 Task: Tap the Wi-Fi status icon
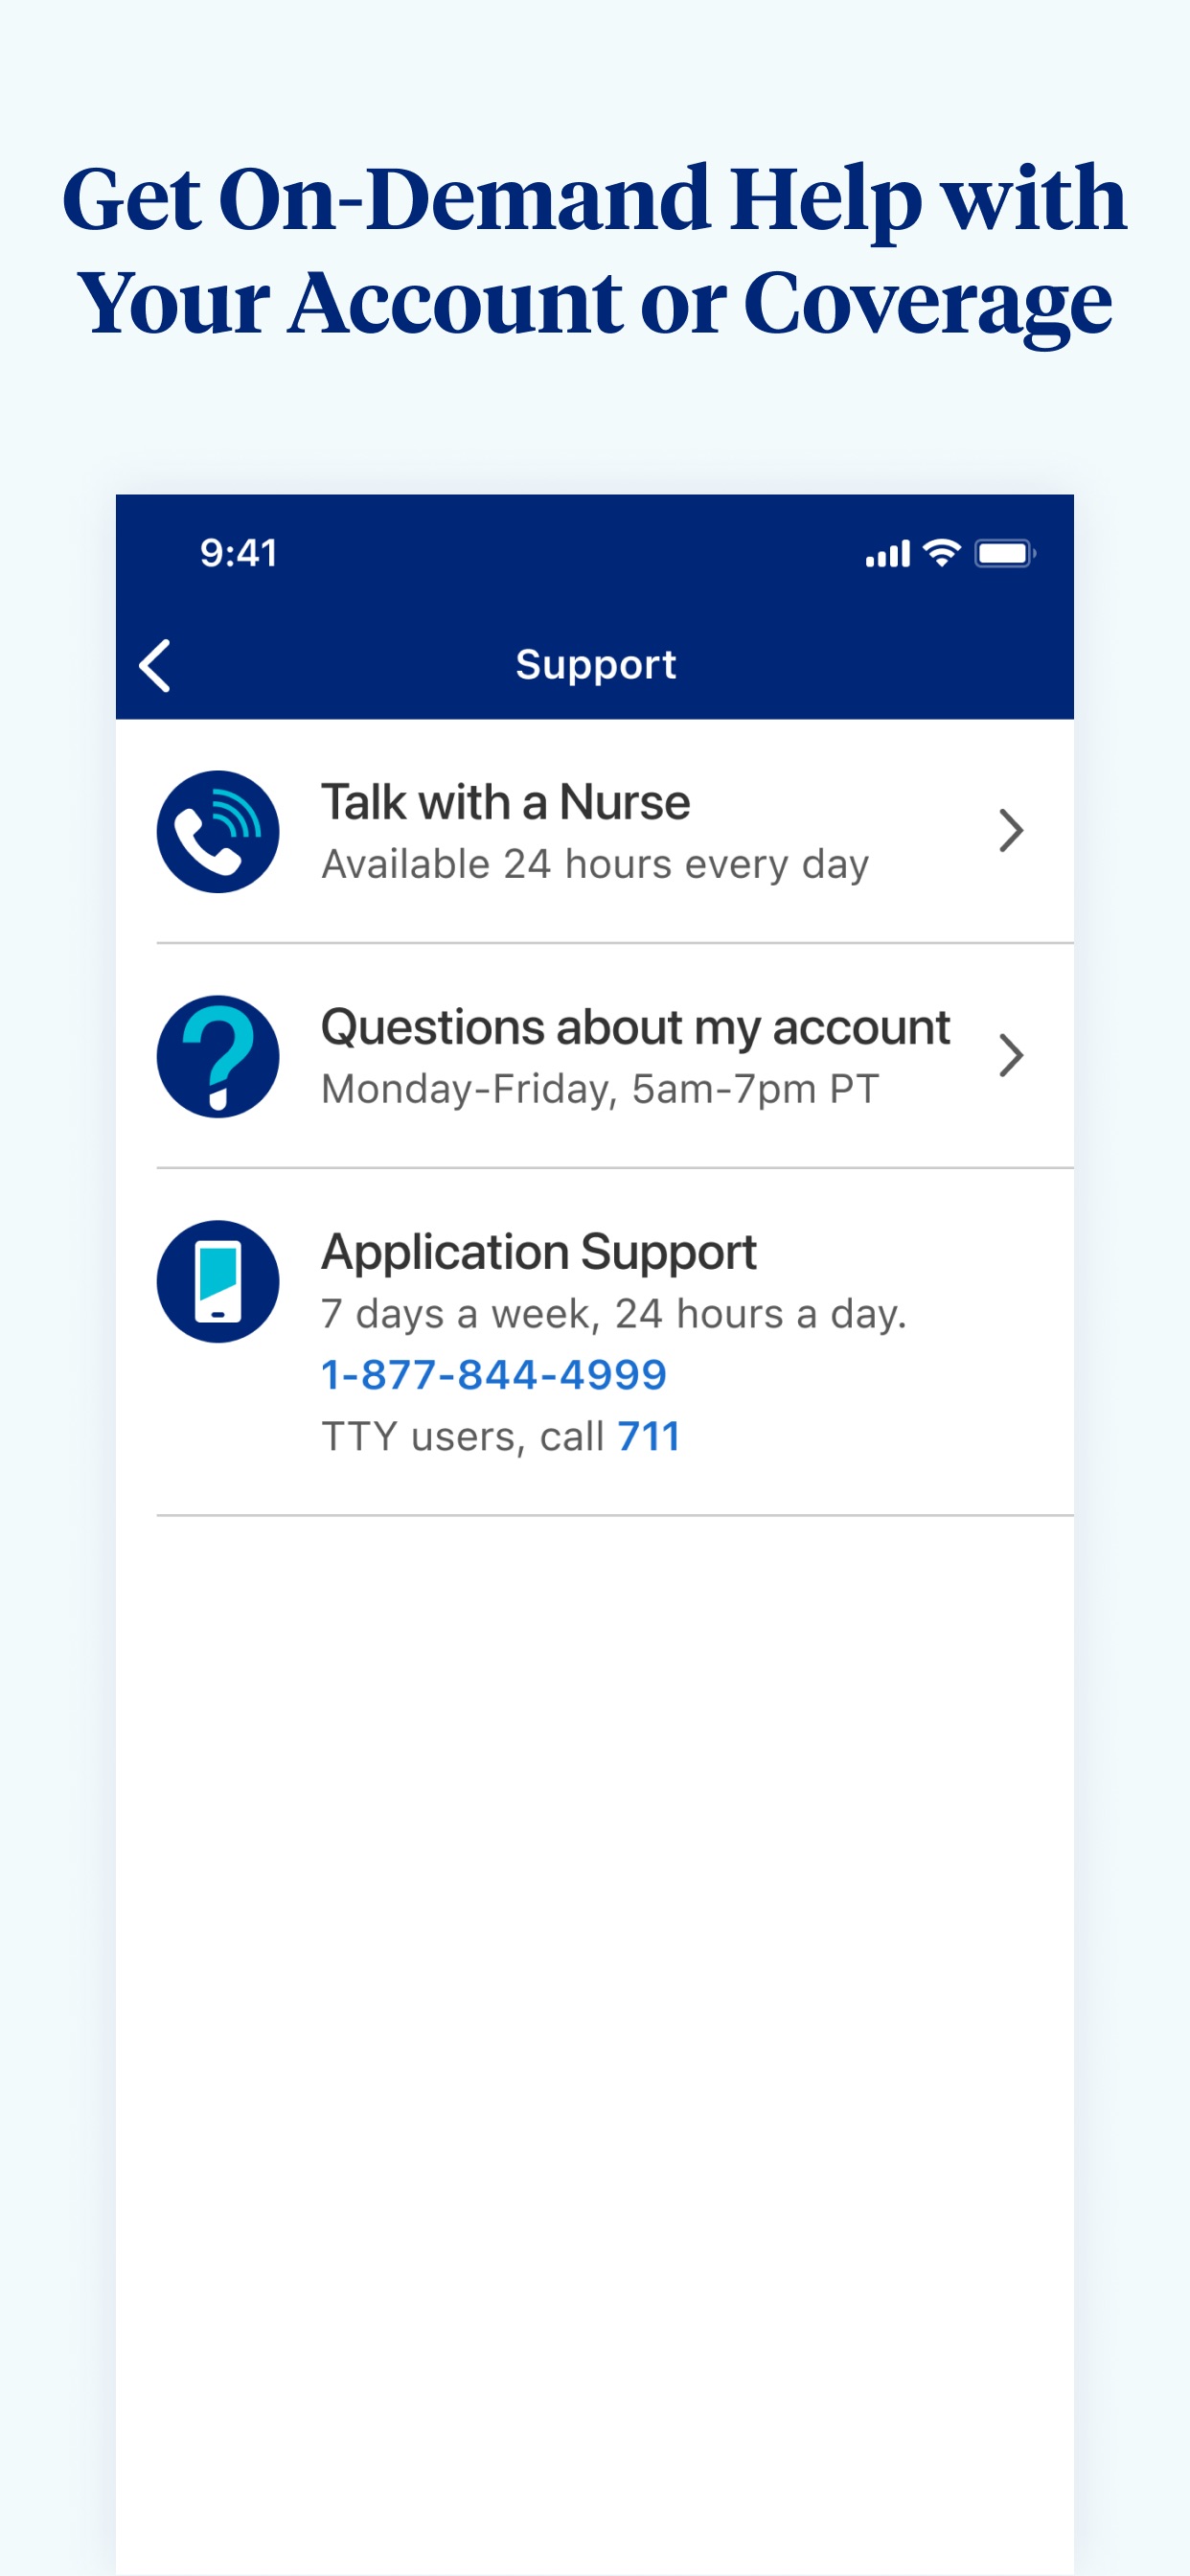point(941,553)
